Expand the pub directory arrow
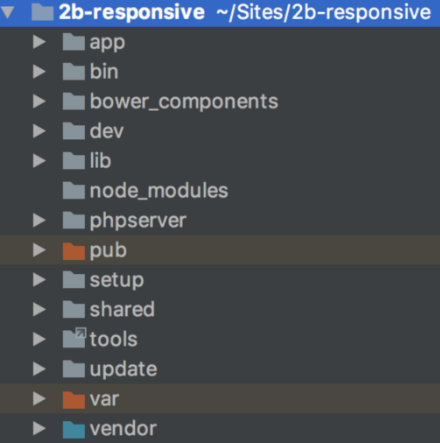Screen dimensions: 440x443 [x=39, y=250]
